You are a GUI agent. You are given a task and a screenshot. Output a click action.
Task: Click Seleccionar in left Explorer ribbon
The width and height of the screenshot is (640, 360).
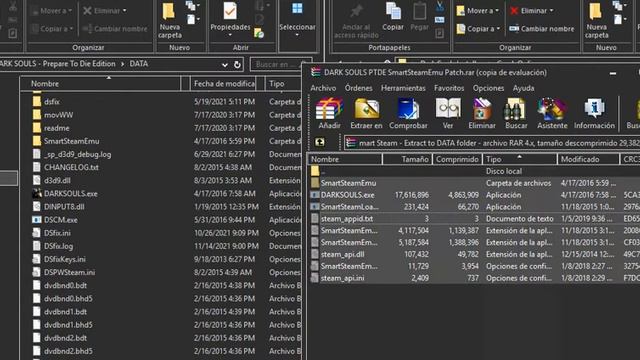tap(297, 20)
